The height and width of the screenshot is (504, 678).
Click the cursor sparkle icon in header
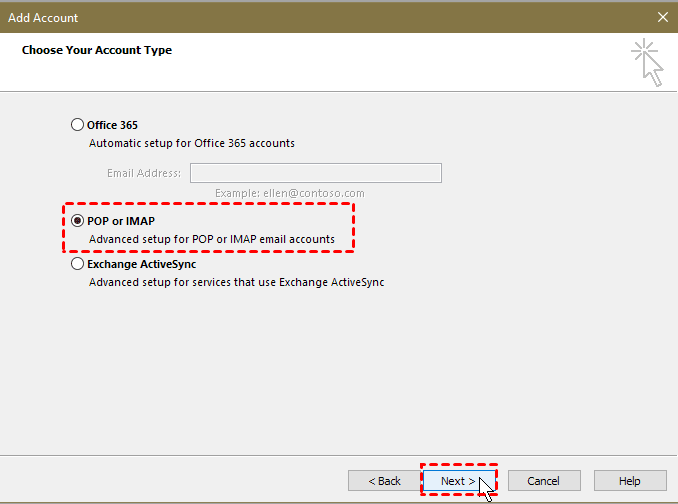[x=647, y=61]
